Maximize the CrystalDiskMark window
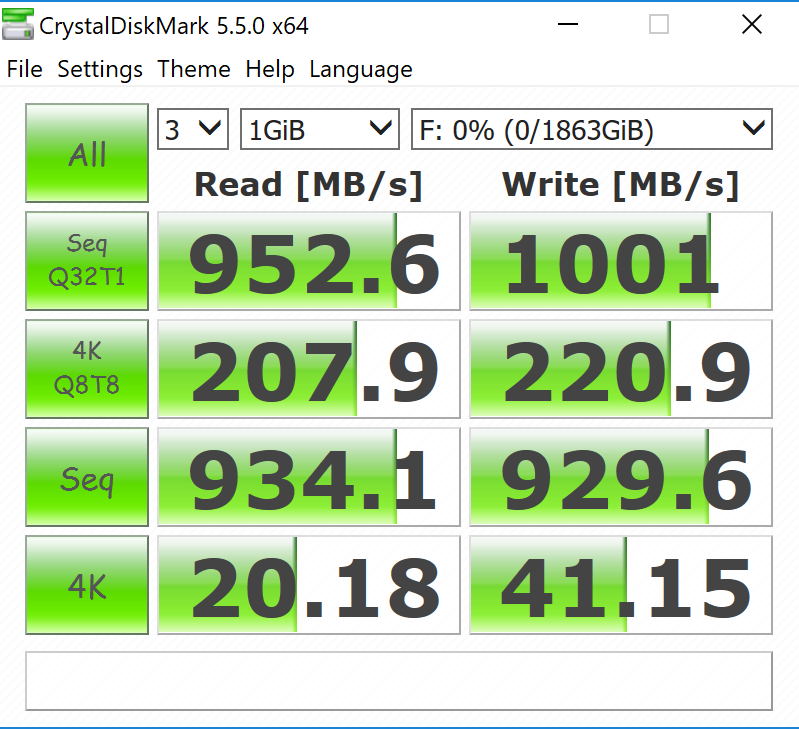Image resolution: width=799 pixels, height=729 pixels. coord(659,24)
